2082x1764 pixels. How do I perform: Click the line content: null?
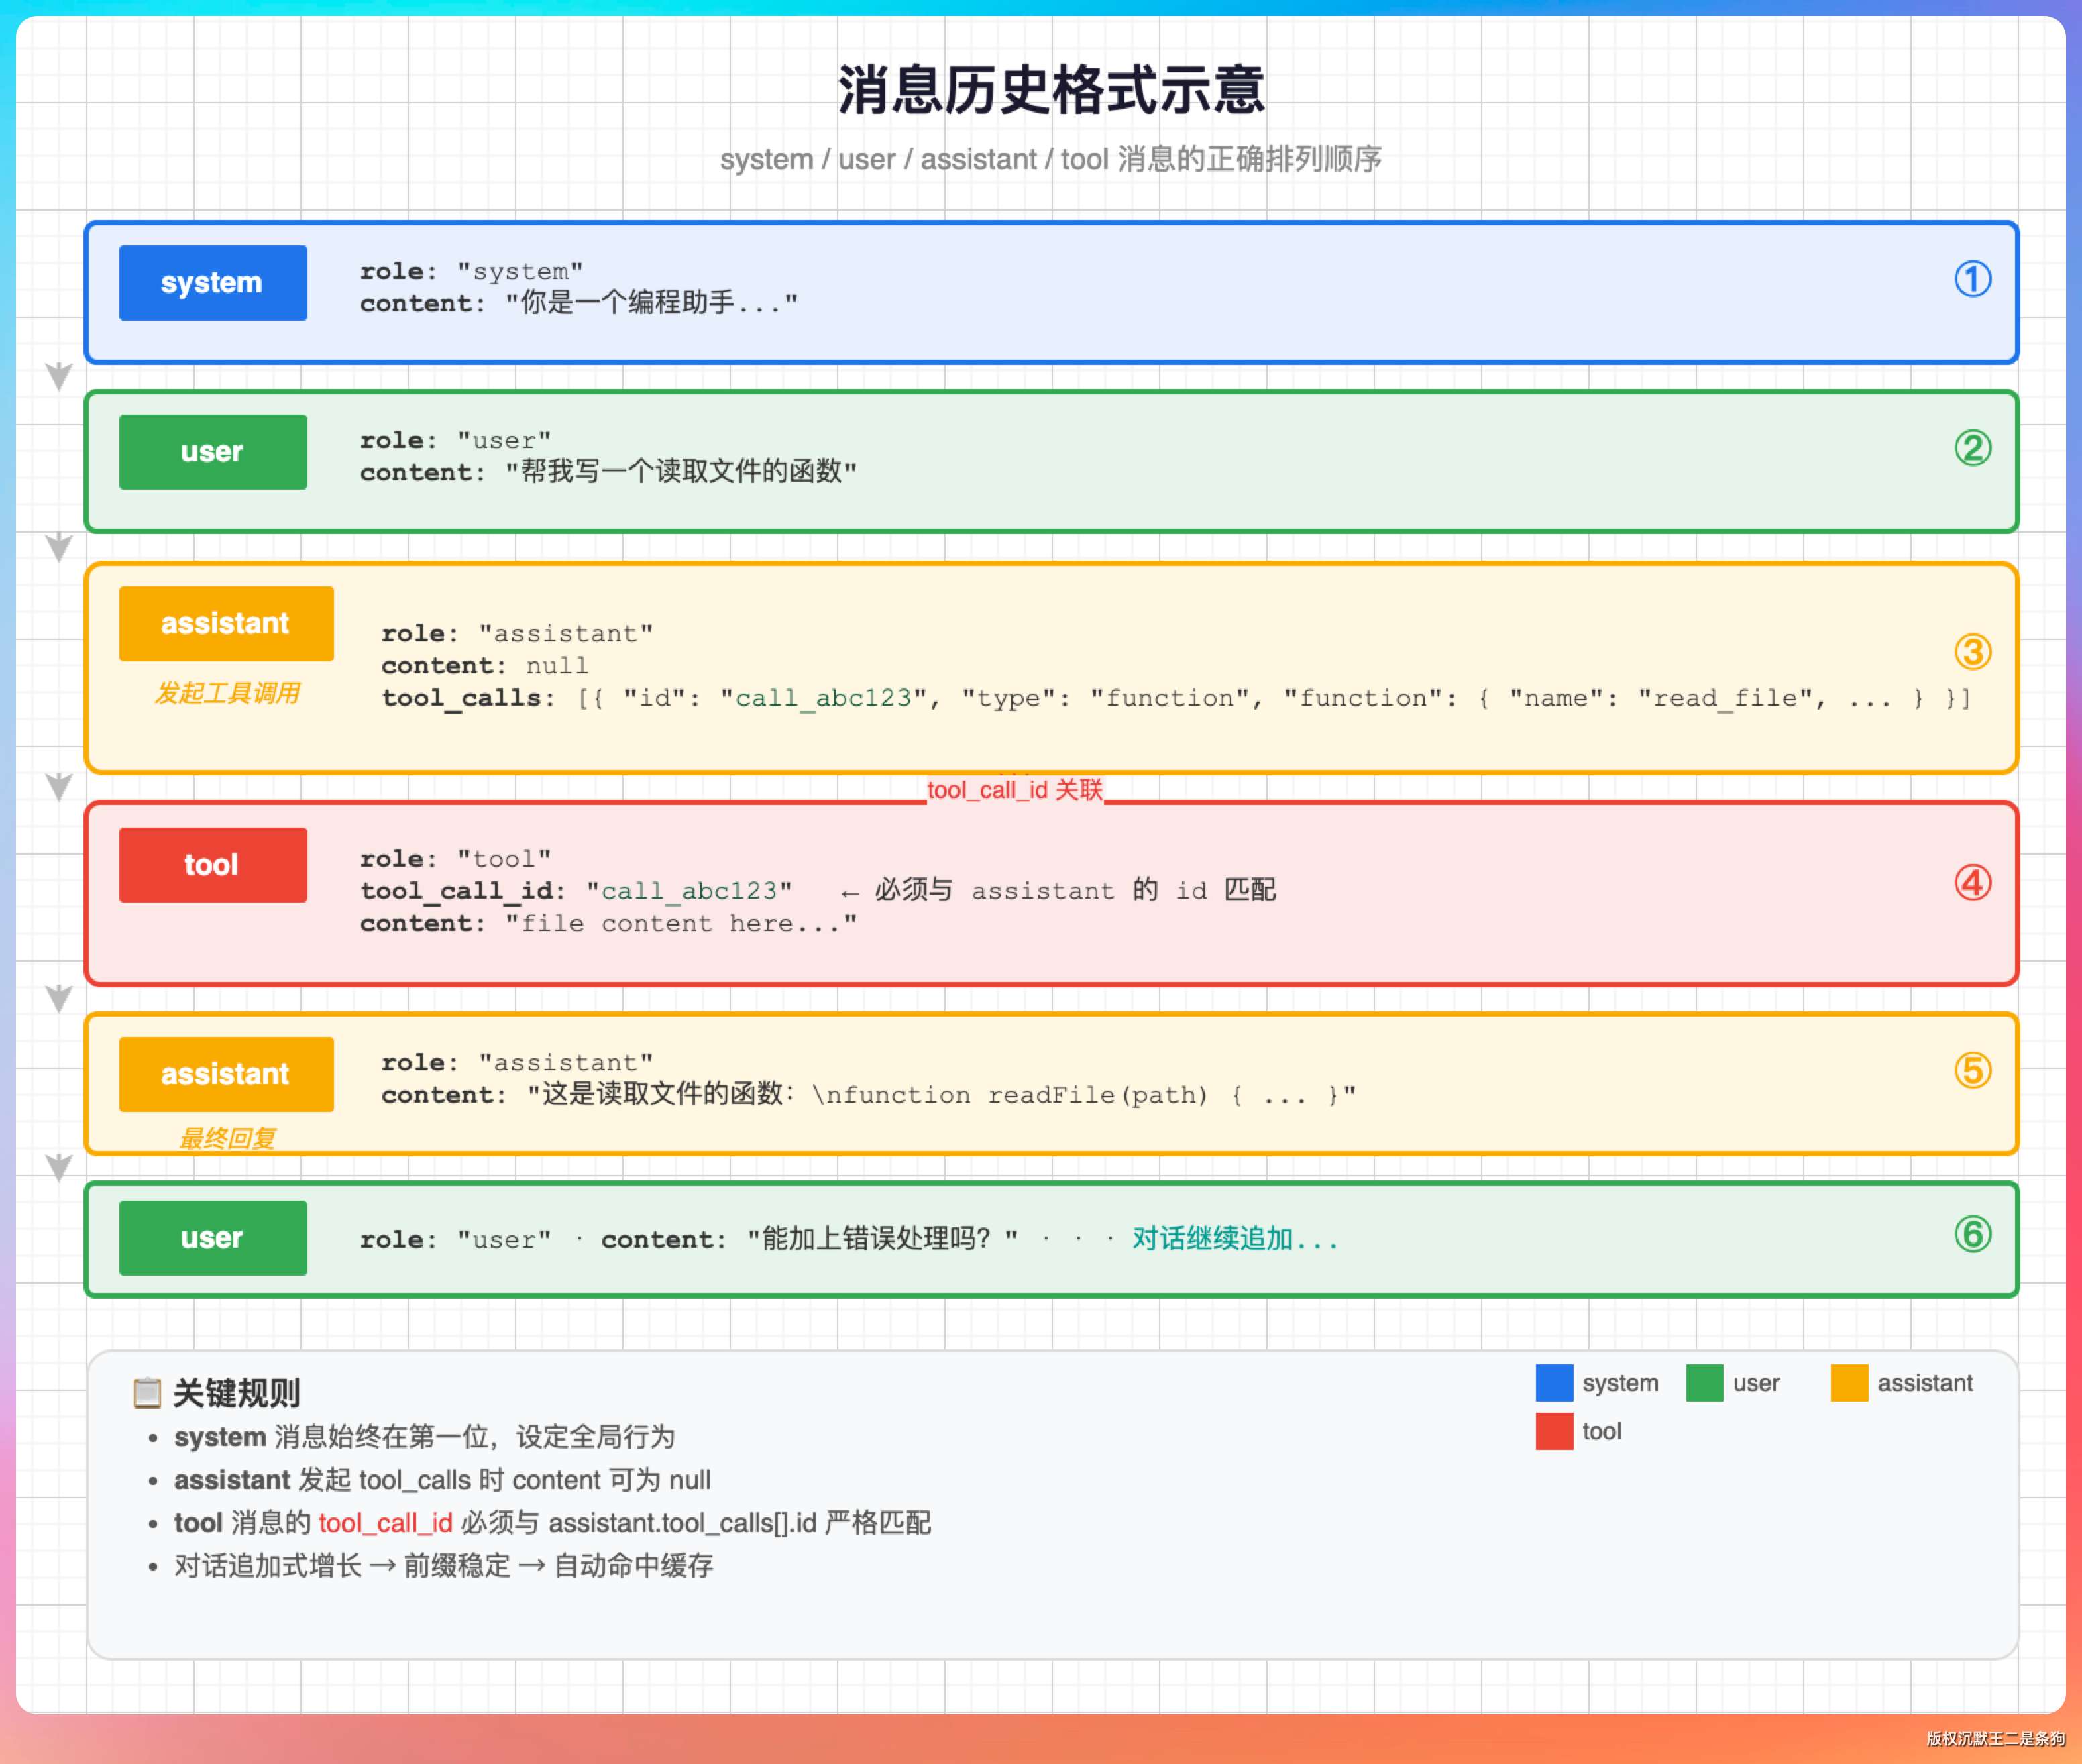pos(485,665)
